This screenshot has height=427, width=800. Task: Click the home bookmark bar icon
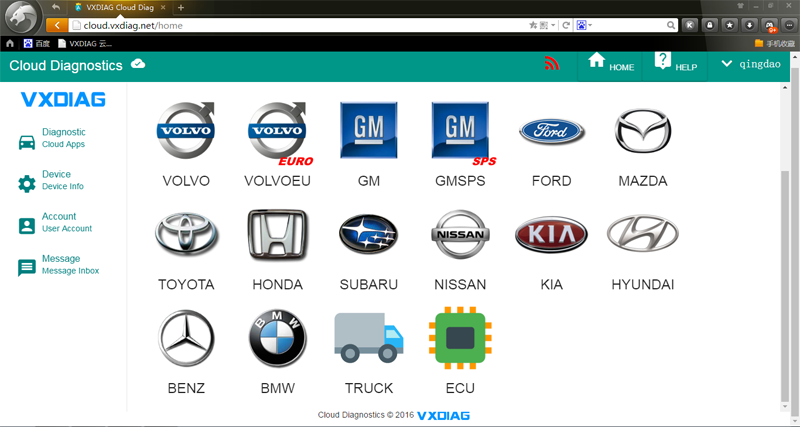pyautogui.click(x=10, y=43)
